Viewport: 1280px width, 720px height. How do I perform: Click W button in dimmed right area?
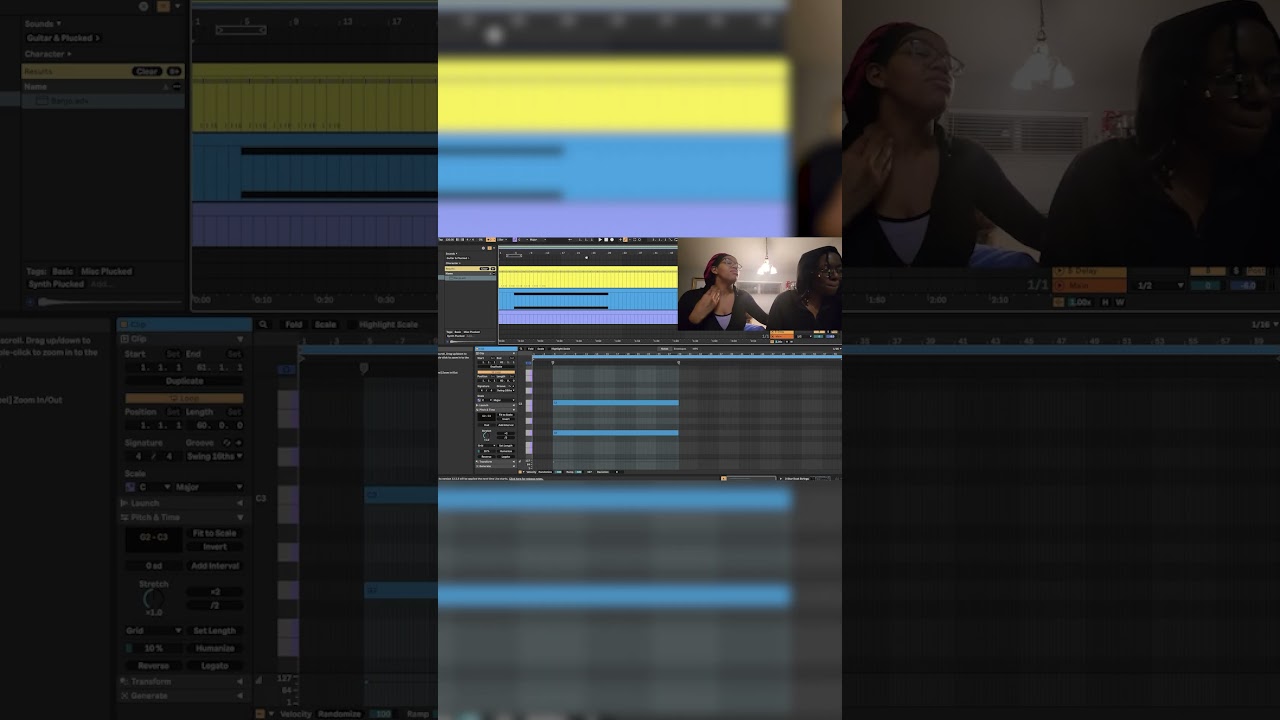(x=1119, y=301)
